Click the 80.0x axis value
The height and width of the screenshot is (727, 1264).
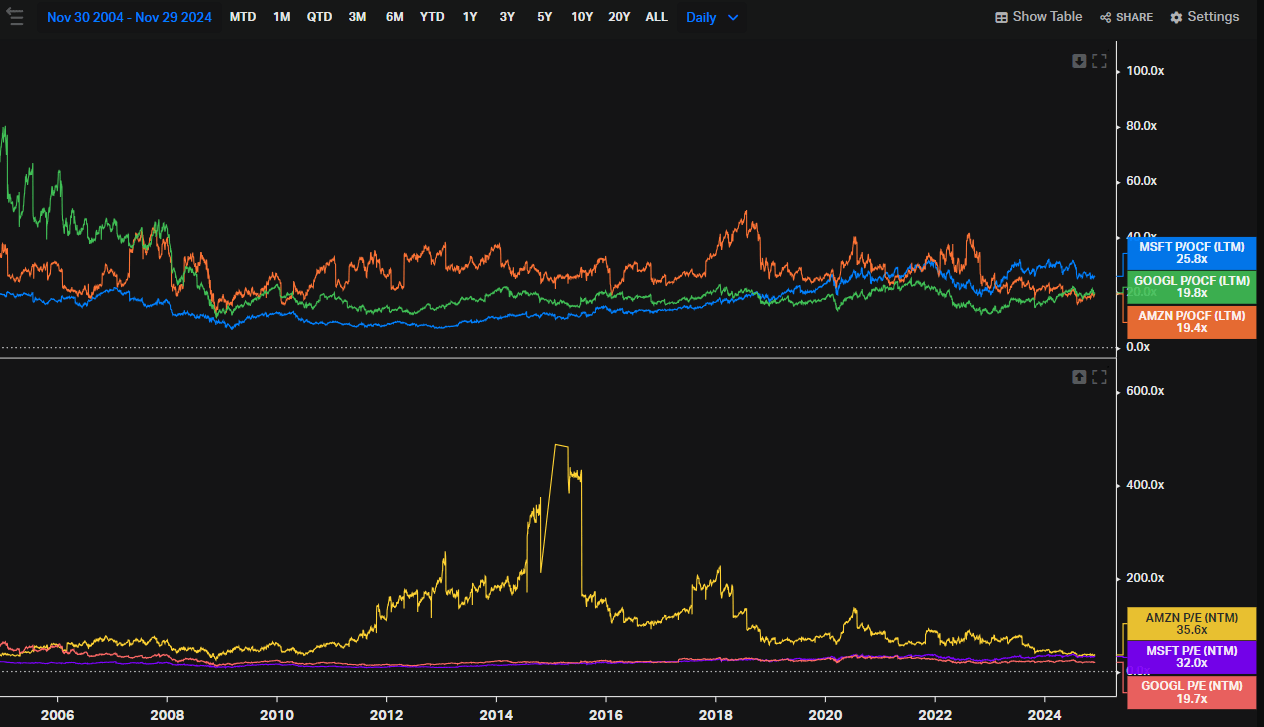1142,126
